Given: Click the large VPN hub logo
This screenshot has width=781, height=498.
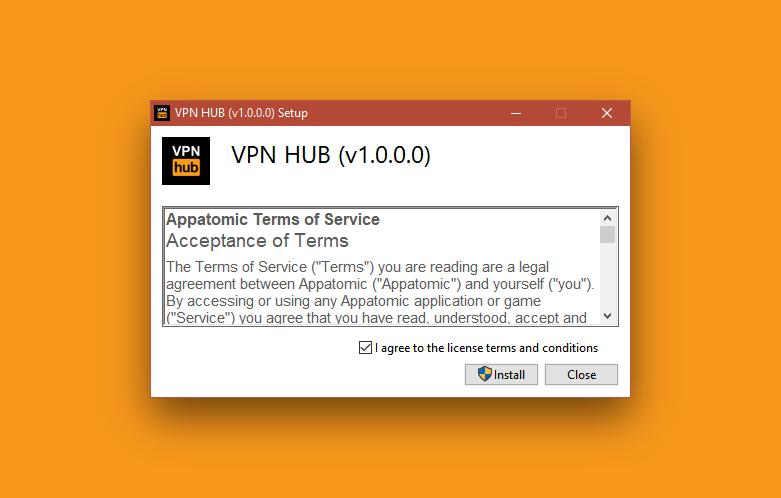Looking at the screenshot, I should pyautogui.click(x=186, y=161).
